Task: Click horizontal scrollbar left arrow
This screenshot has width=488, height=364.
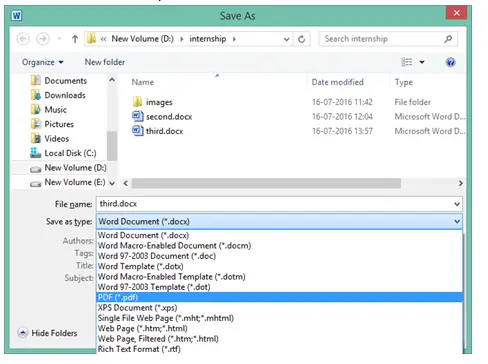Action: [x=126, y=183]
